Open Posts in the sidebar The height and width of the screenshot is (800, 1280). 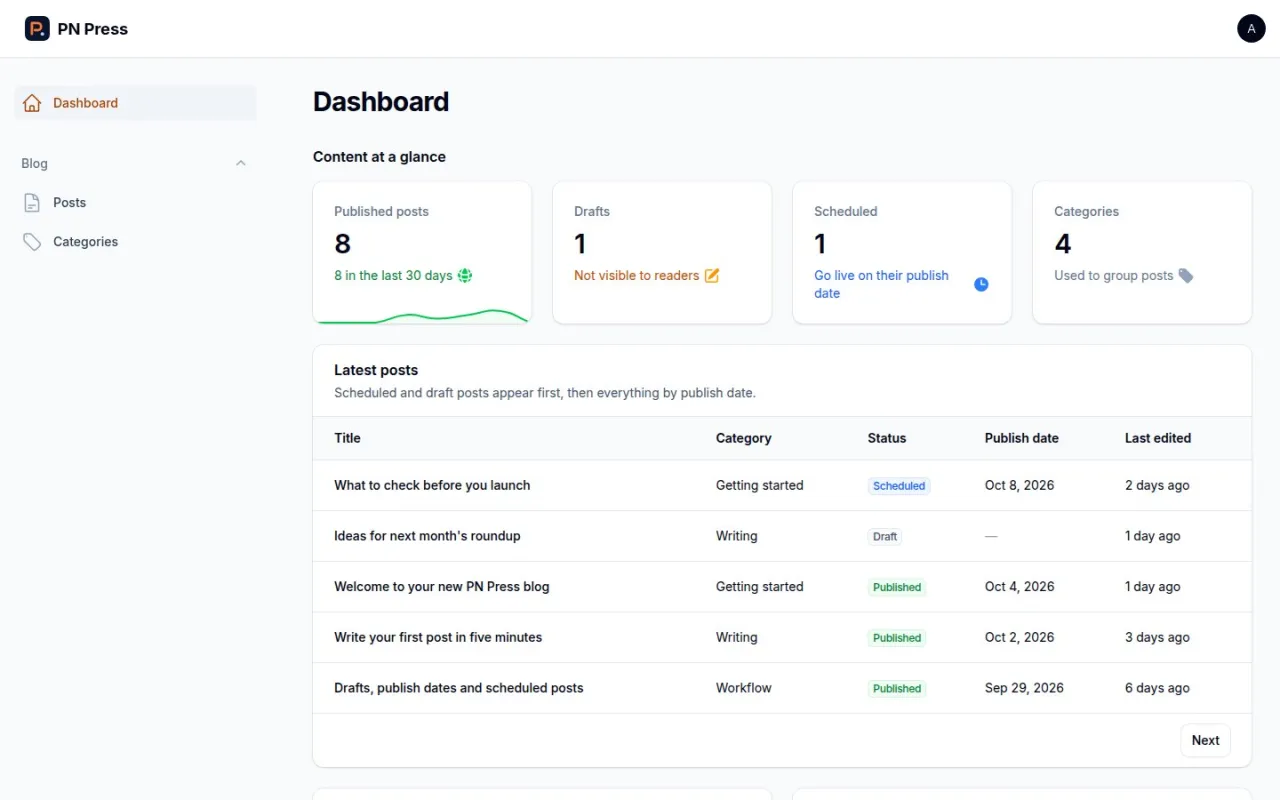(135, 203)
